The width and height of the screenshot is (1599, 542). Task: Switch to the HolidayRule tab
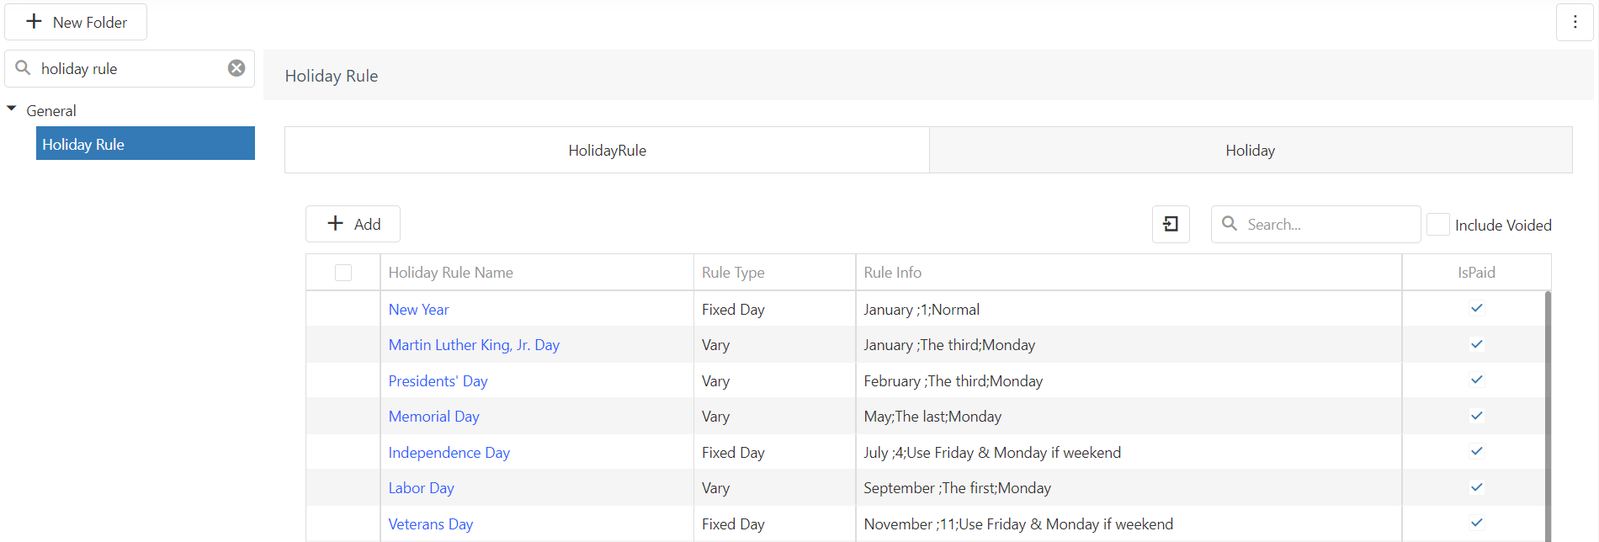(x=607, y=150)
